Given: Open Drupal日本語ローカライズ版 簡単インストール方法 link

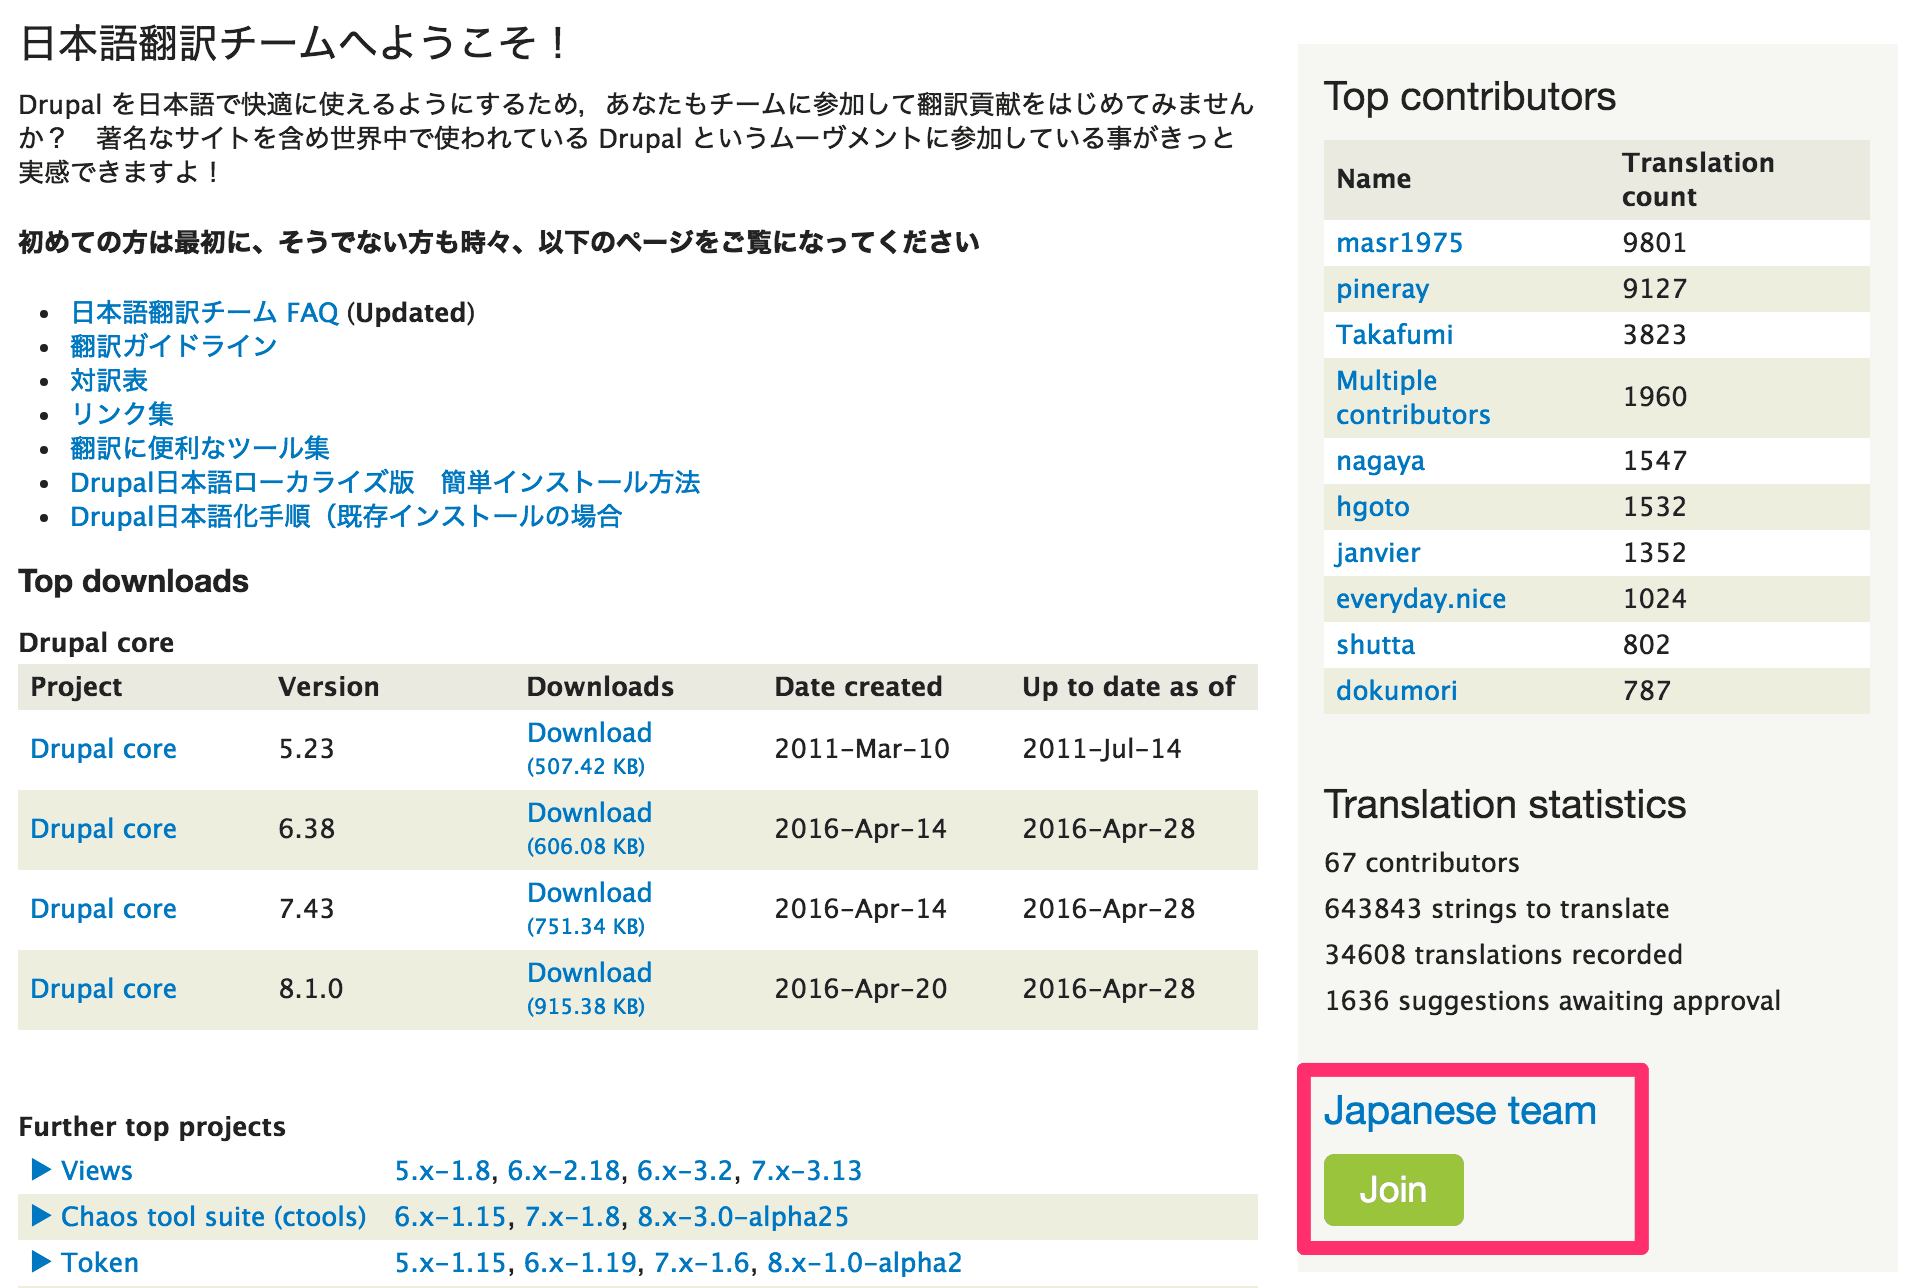Looking at the screenshot, I should (385, 482).
